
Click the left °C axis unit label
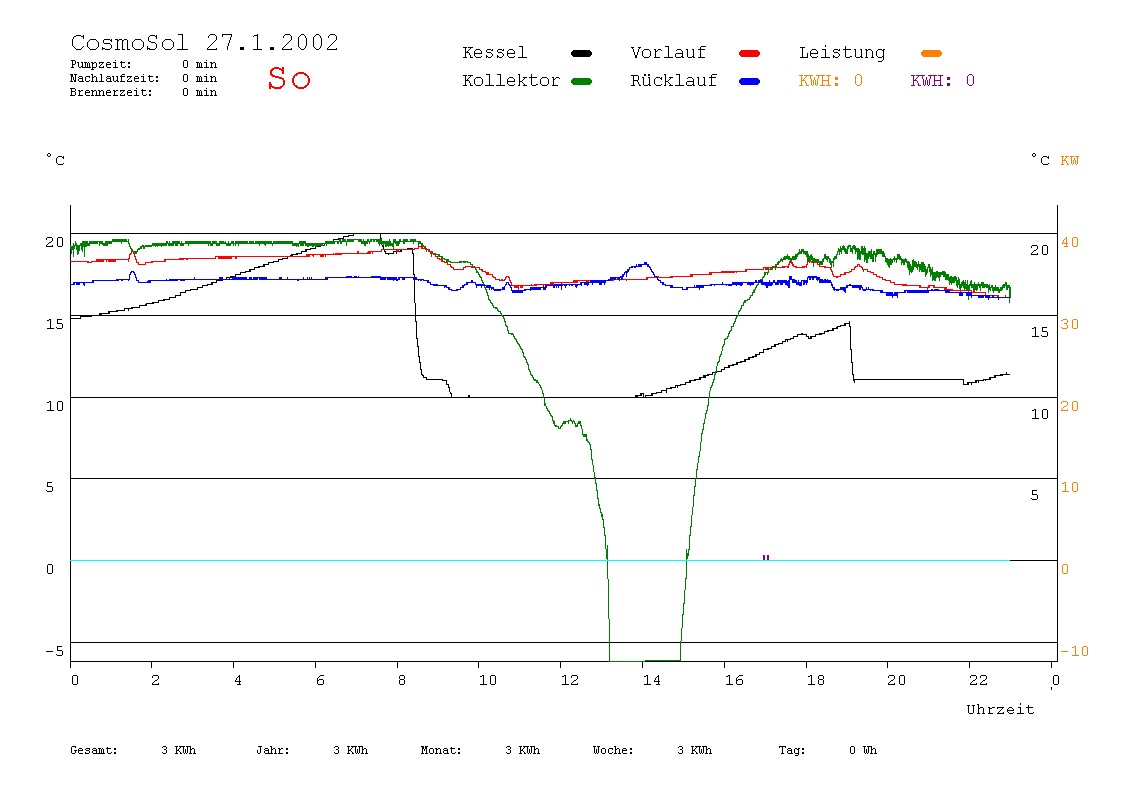tap(56, 160)
